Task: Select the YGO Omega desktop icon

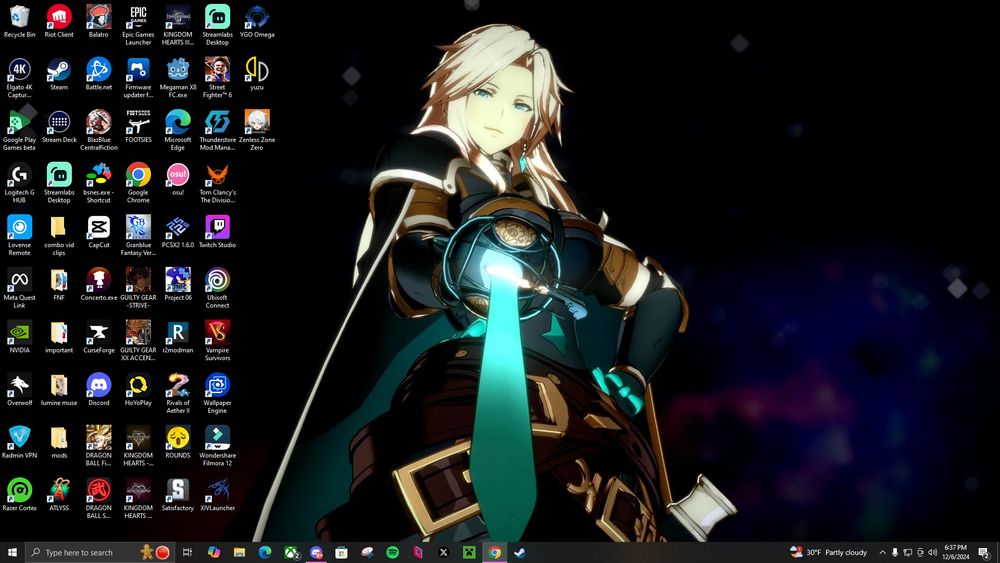Action: coord(256,21)
